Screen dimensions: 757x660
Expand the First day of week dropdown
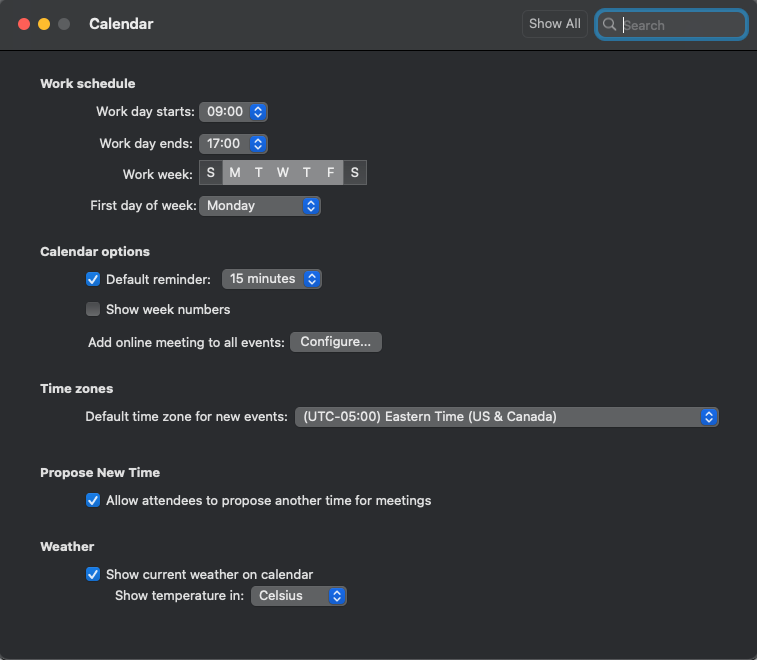[x=260, y=206]
